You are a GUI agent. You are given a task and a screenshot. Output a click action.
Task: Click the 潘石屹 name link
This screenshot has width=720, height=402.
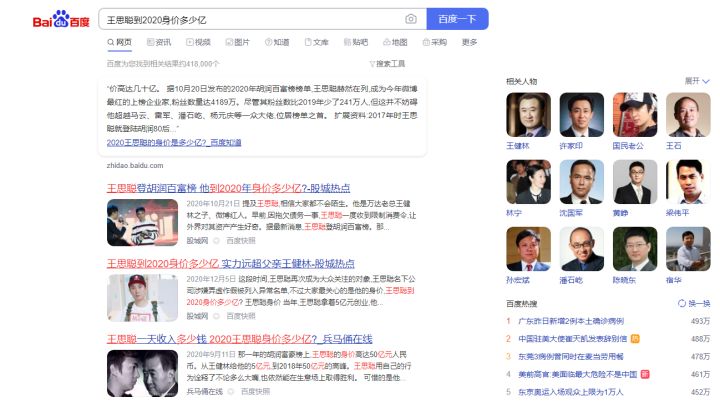(571, 280)
